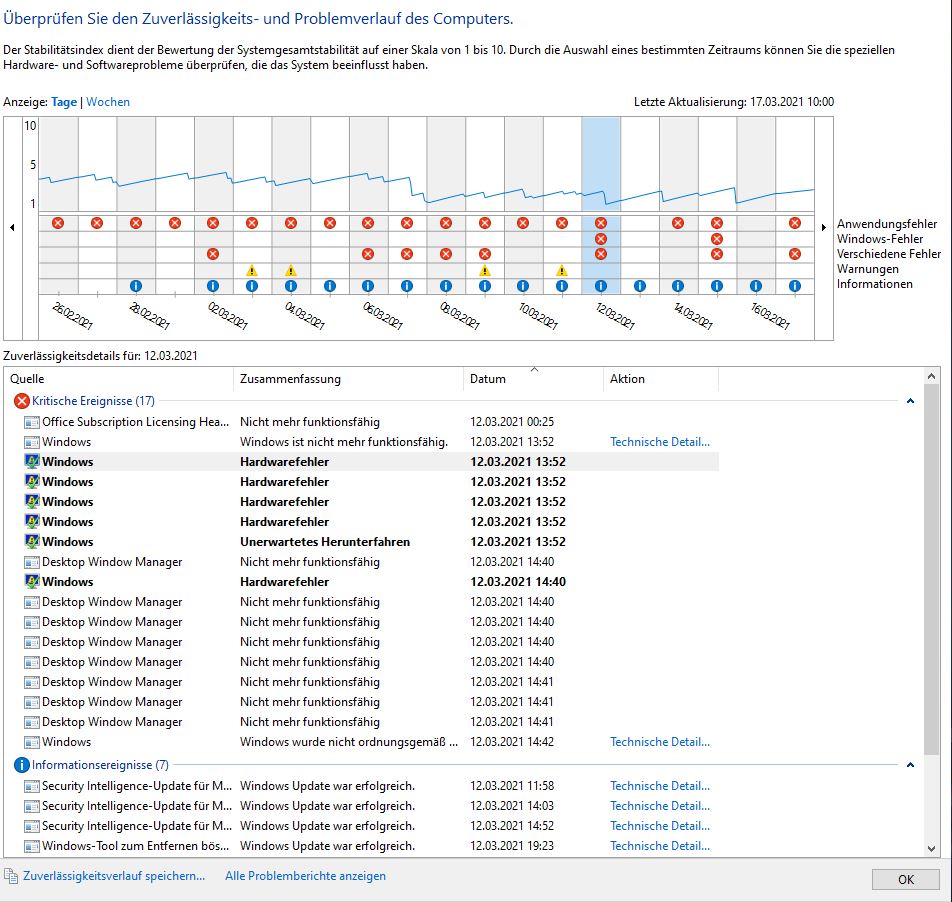952x902 pixels.
Task: Select the Hardwarefehler row dated 14:40
Action: click(370, 582)
